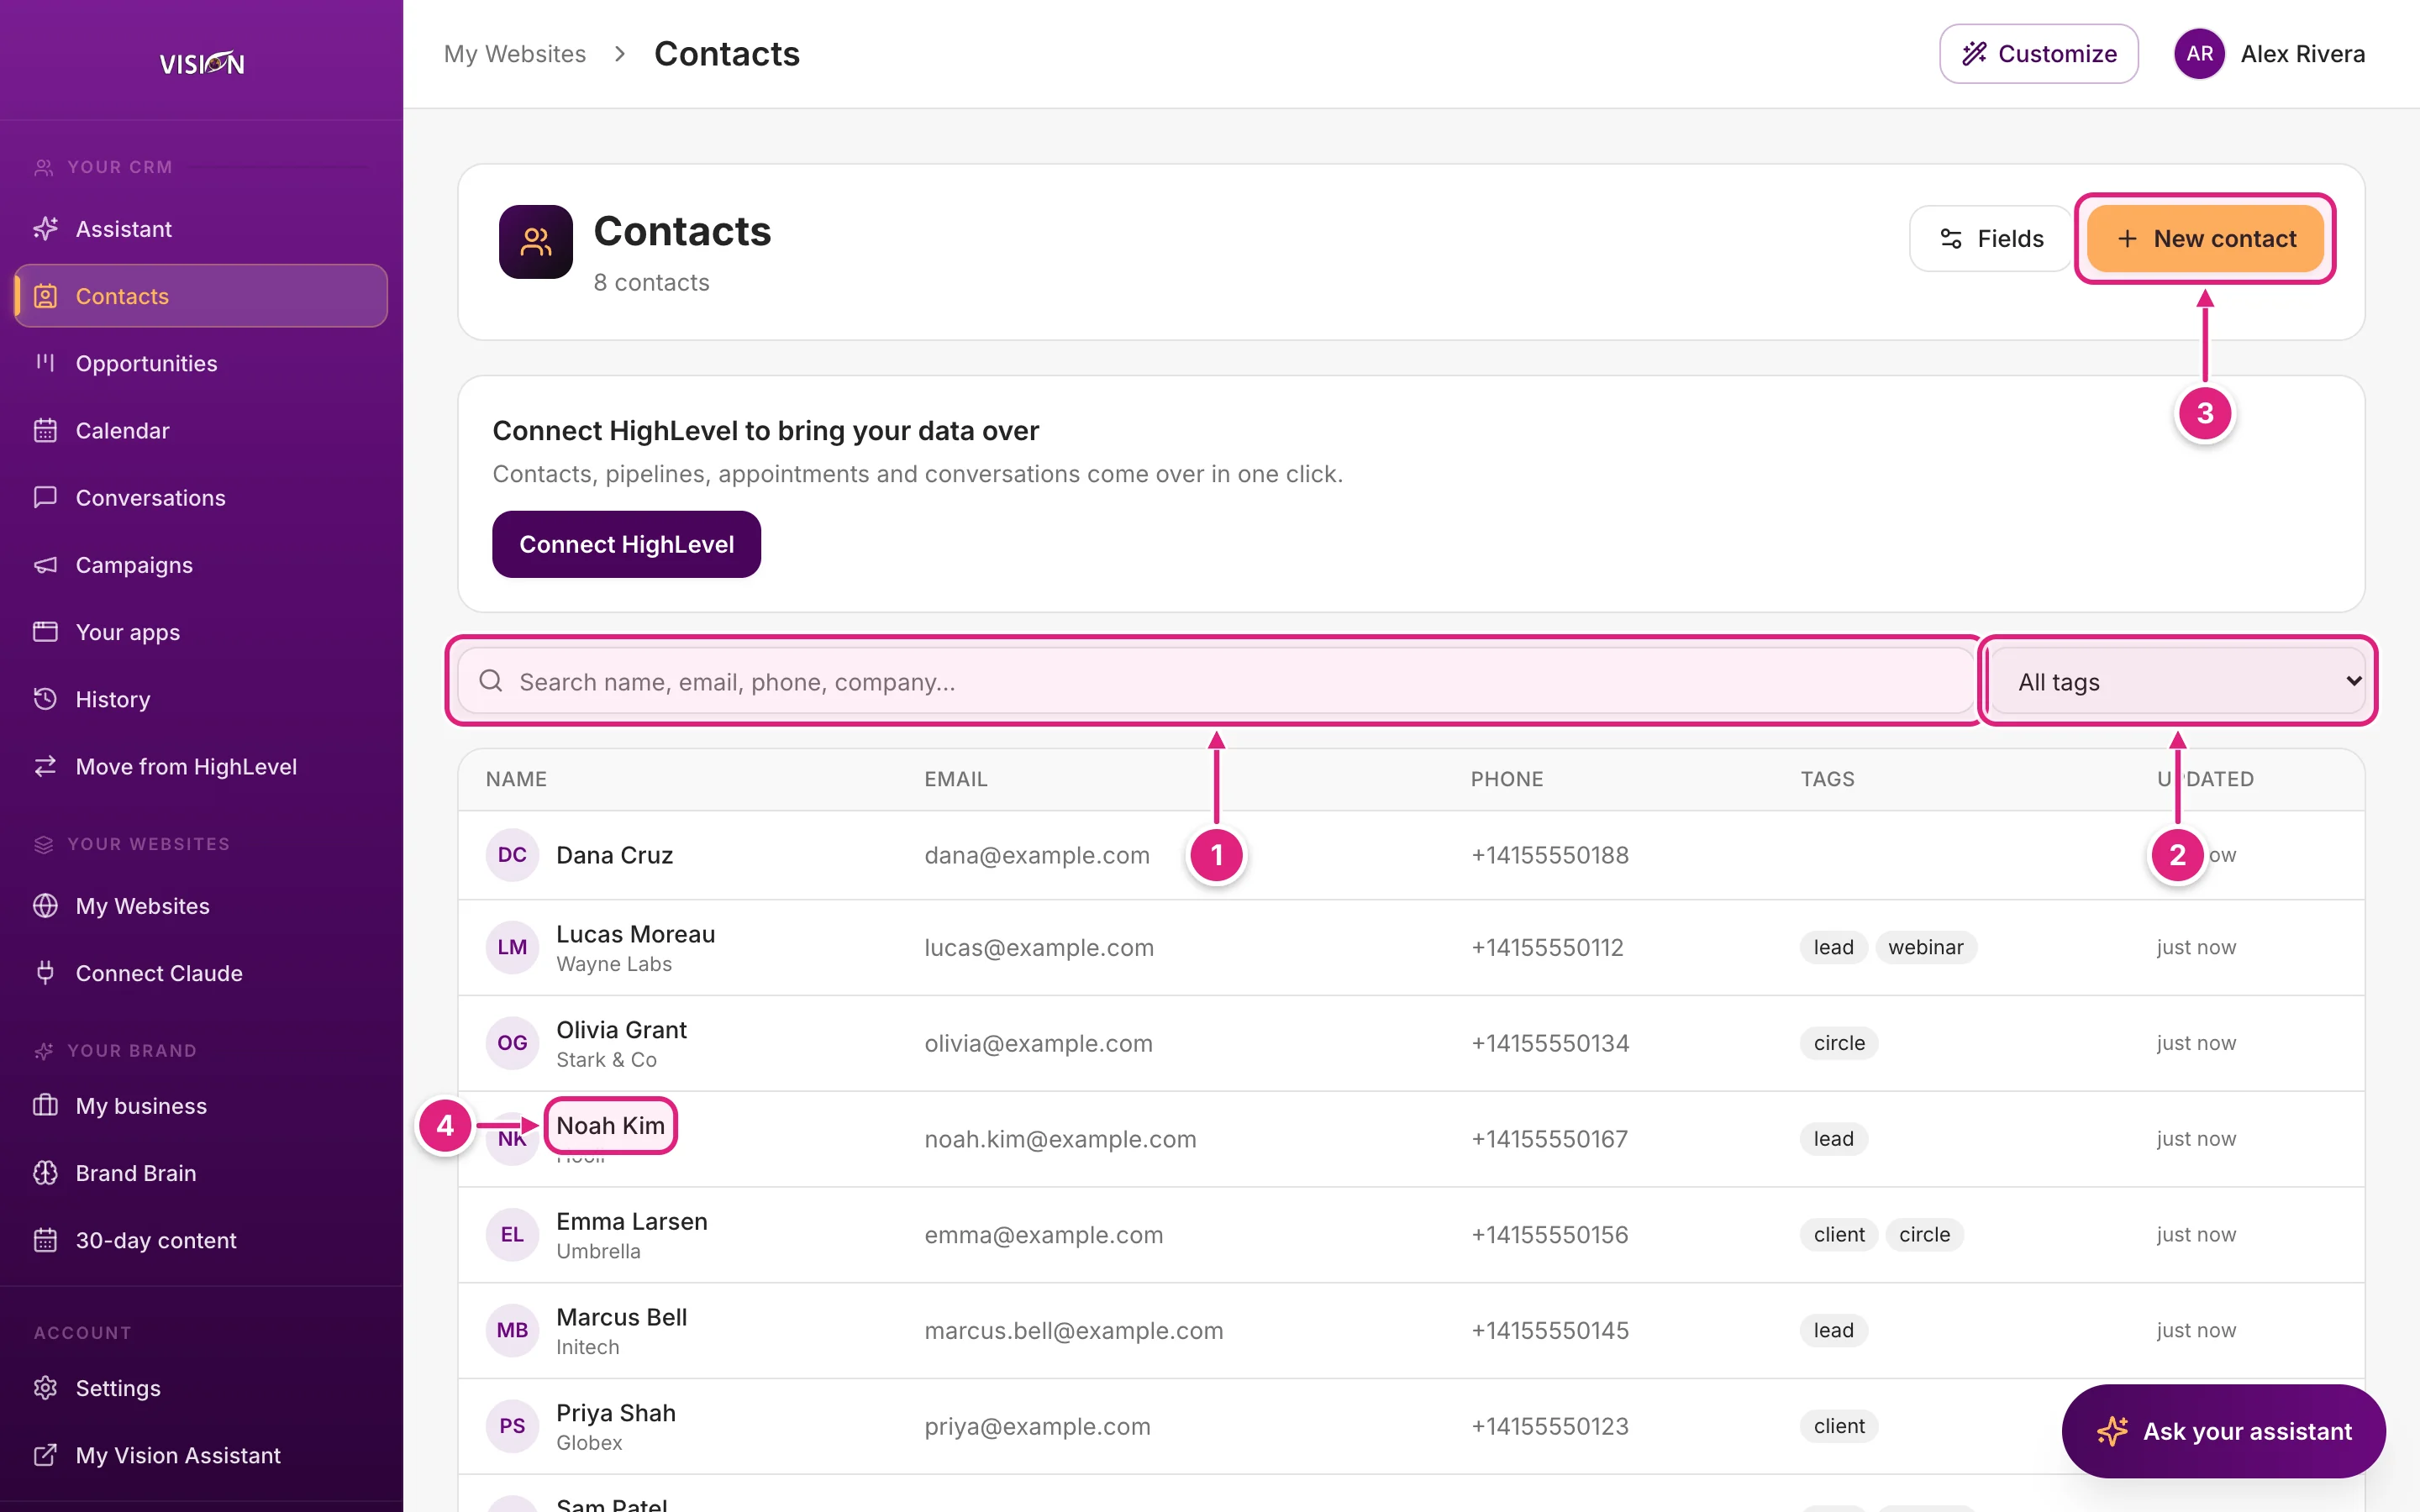Open the My Websites globe icon

(45, 906)
